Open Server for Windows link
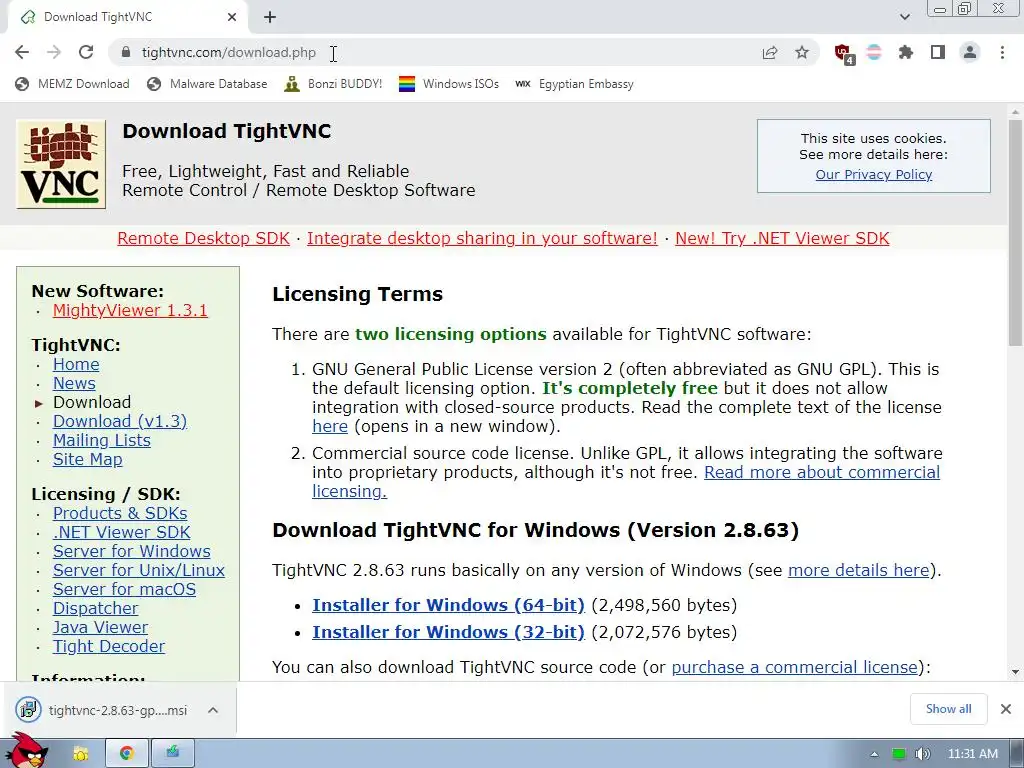The height and width of the screenshot is (768, 1024). [x=131, y=551]
